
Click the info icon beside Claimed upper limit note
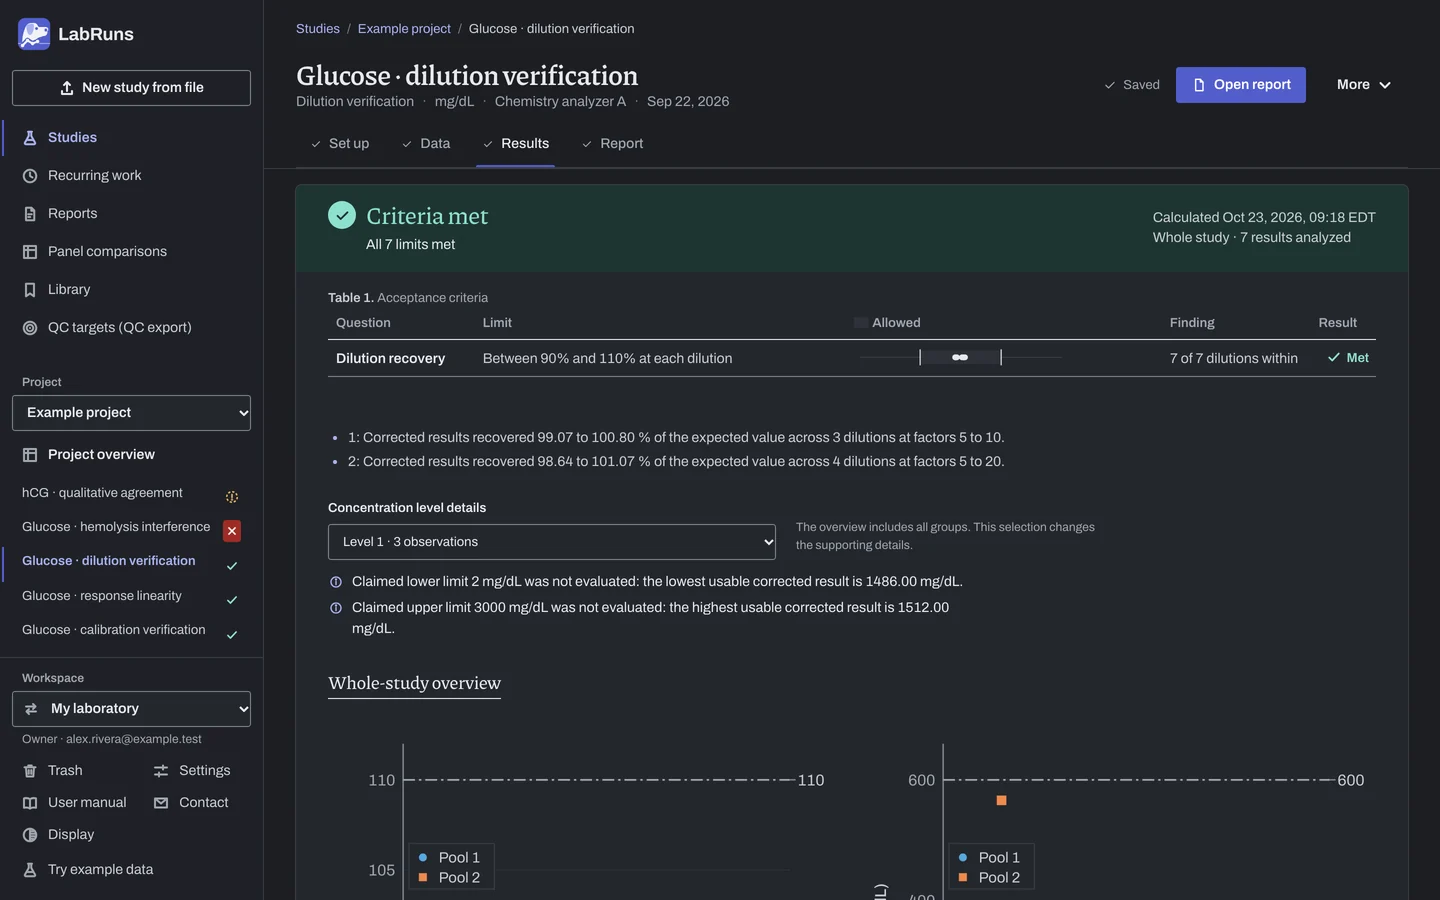[336, 608]
